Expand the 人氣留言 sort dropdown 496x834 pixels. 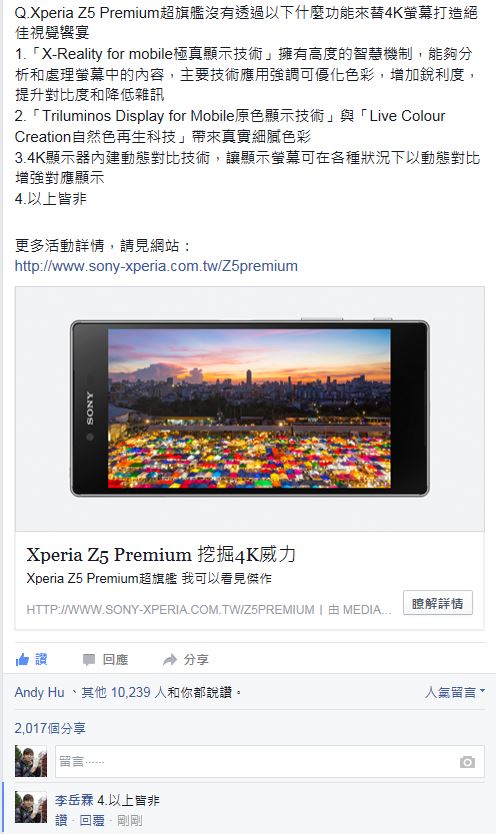pos(455,692)
